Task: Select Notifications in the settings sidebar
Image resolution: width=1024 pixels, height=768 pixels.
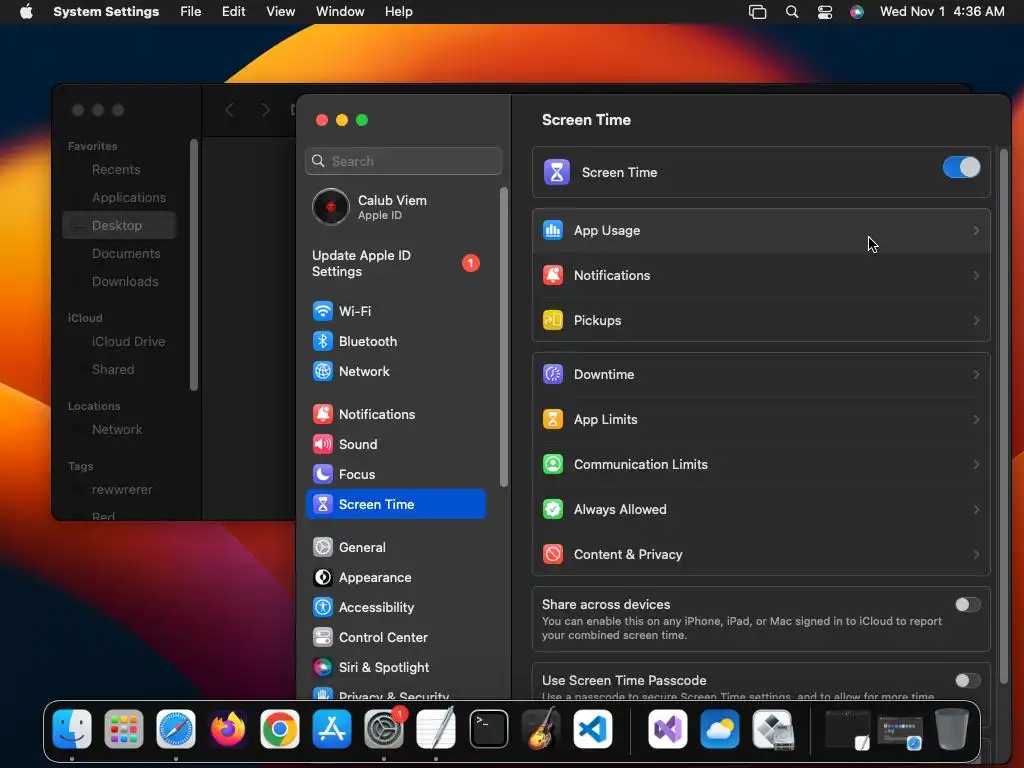Action: pyautogui.click(x=396, y=414)
